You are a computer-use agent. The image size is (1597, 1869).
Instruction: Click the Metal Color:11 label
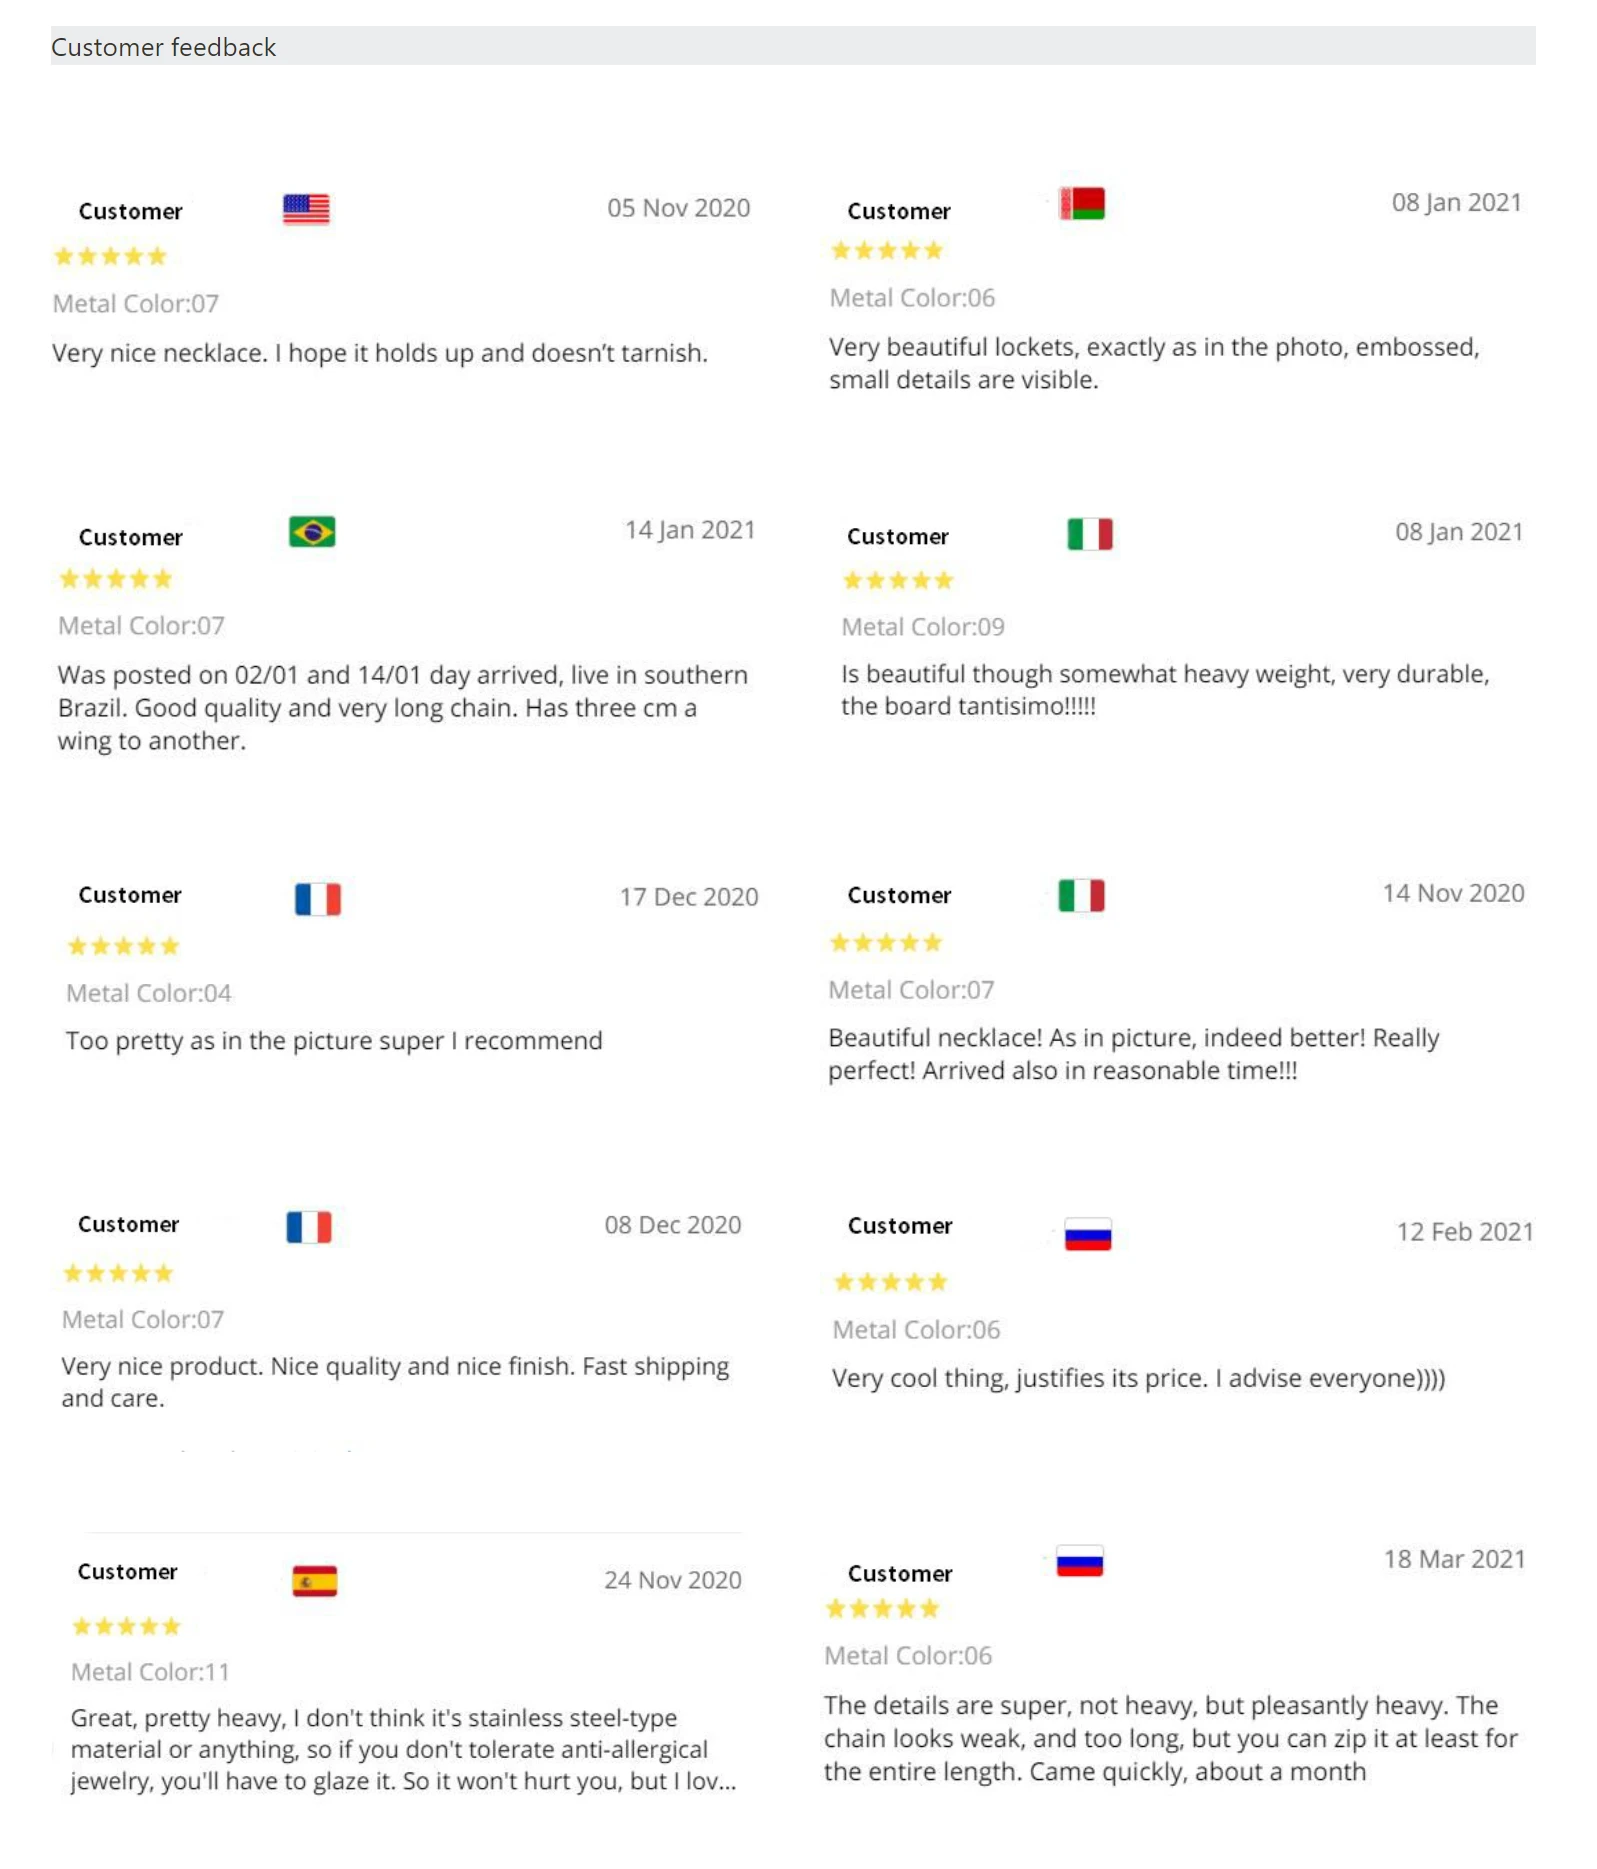pos(150,1672)
